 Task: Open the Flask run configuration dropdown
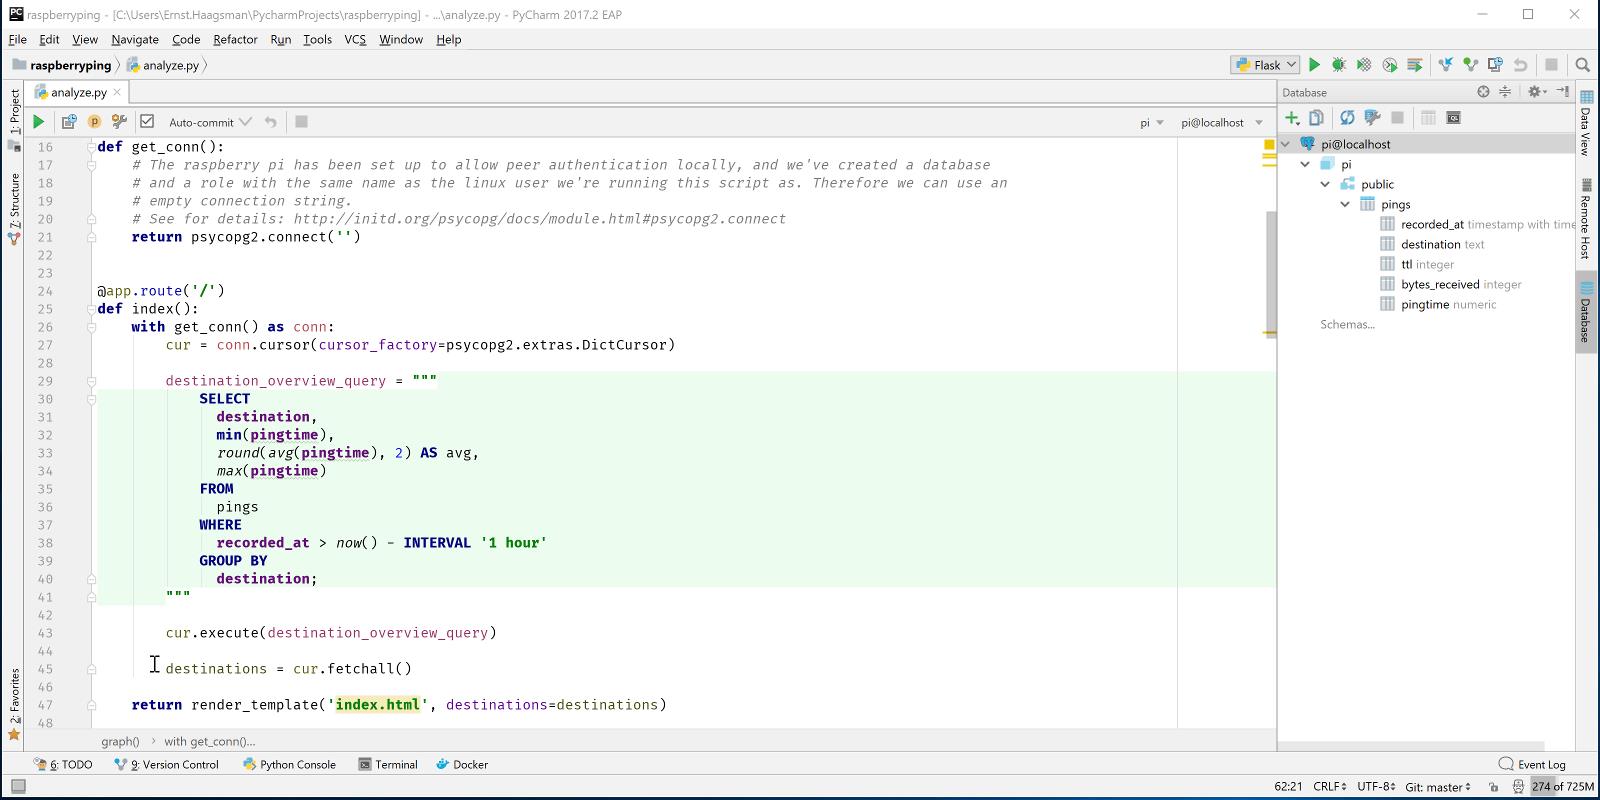click(x=1265, y=65)
